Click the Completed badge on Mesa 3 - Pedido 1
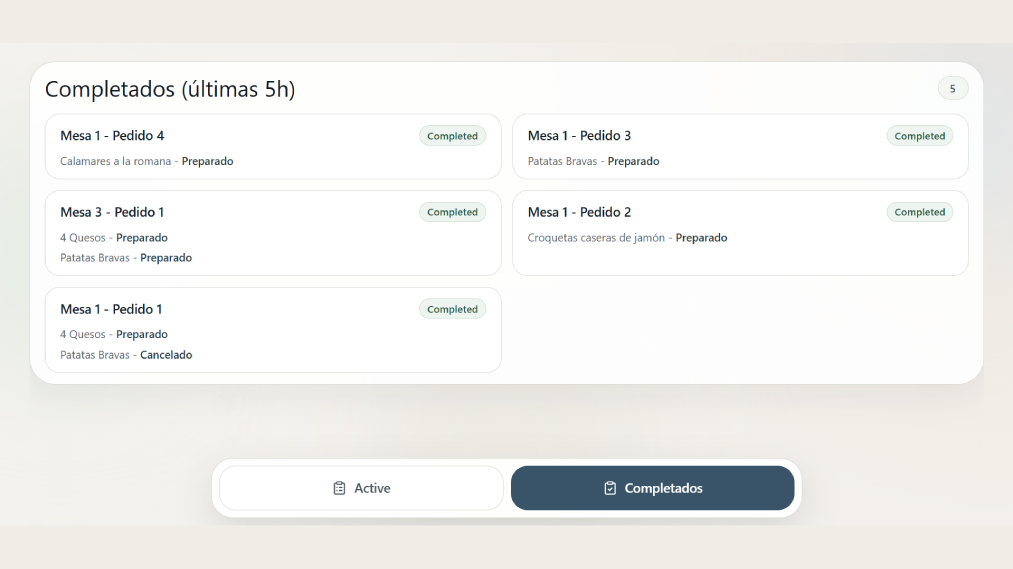Viewport: 1013px width, 569px height. pos(452,212)
